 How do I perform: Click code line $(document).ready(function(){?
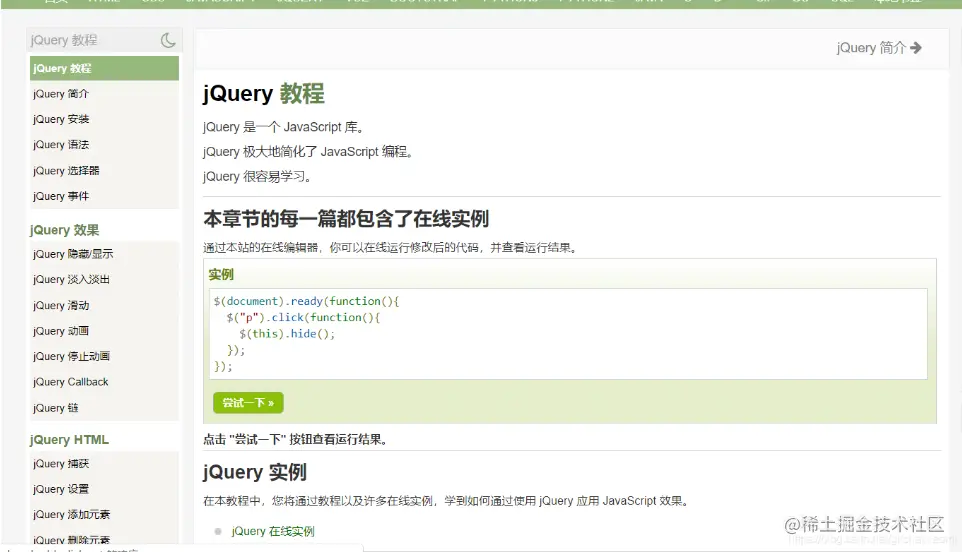pos(306,301)
